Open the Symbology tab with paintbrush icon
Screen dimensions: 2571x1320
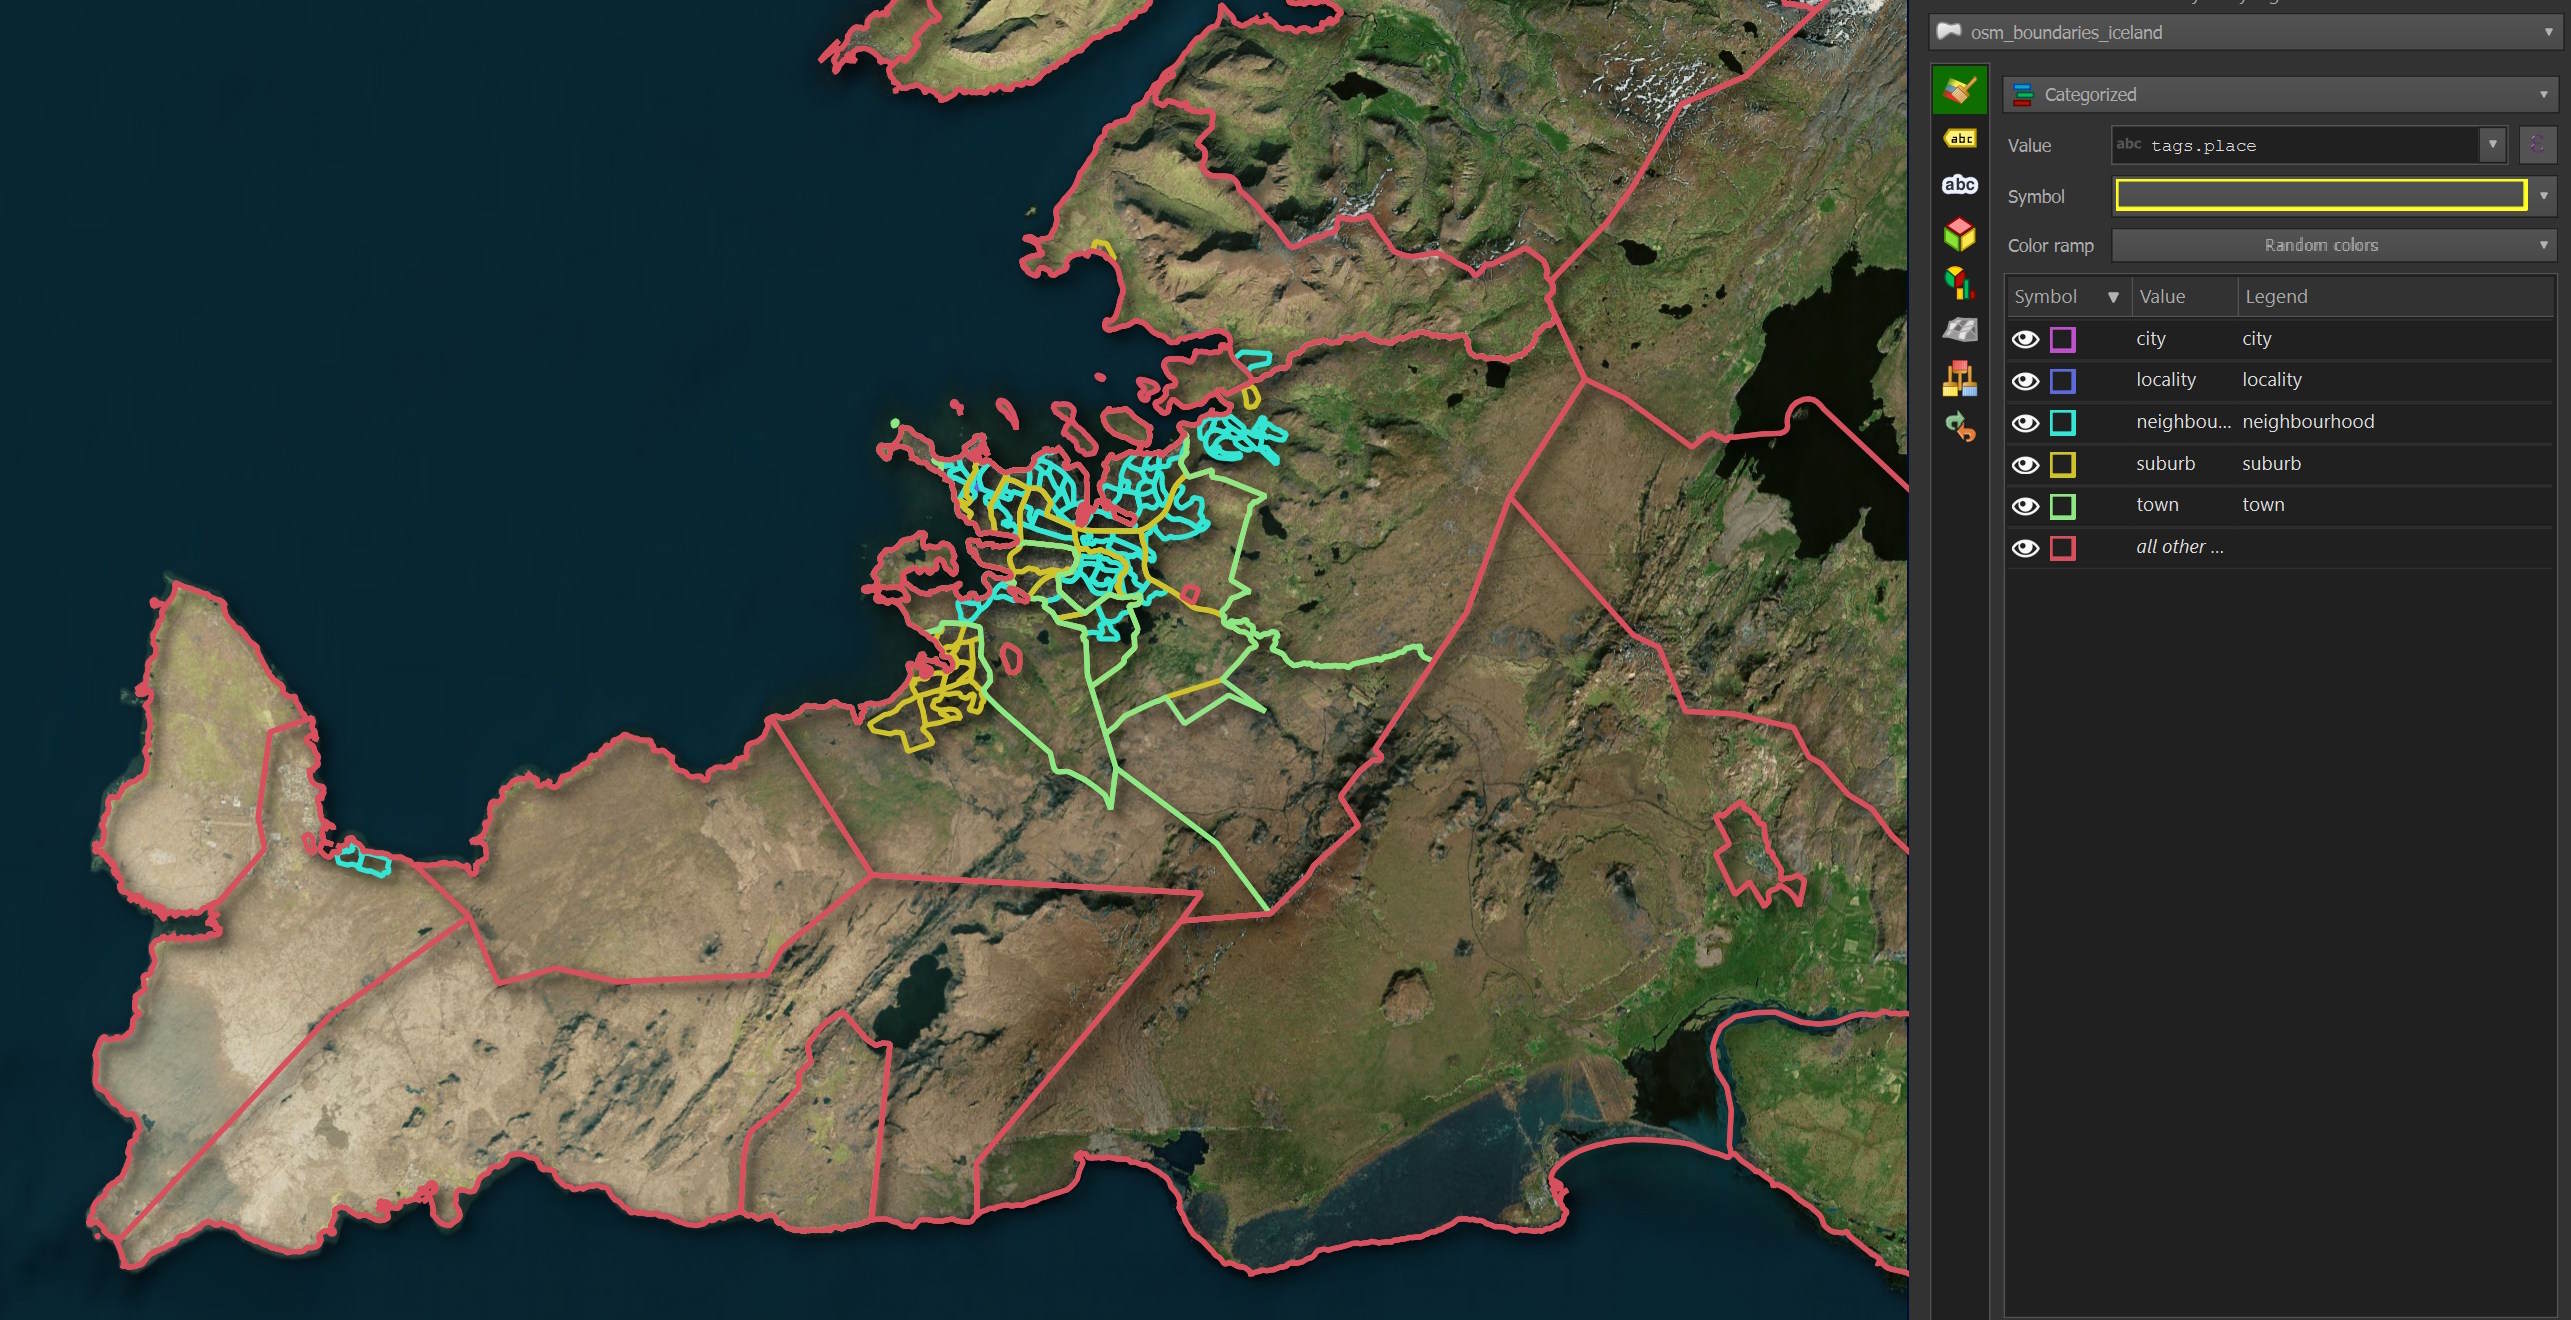(x=1958, y=90)
